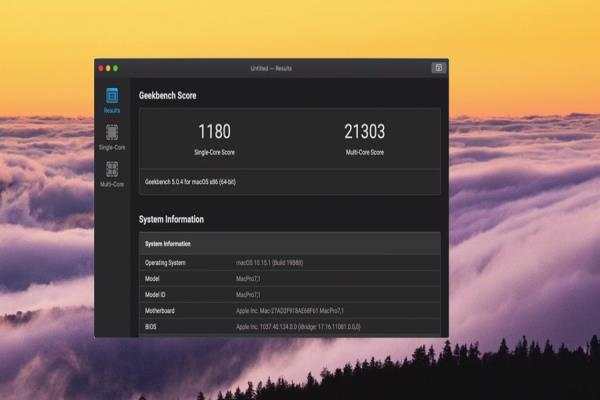Close the Geekbench results window
Image resolution: width=600 pixels, height=400 pixels.
click(x=101, y=68)
